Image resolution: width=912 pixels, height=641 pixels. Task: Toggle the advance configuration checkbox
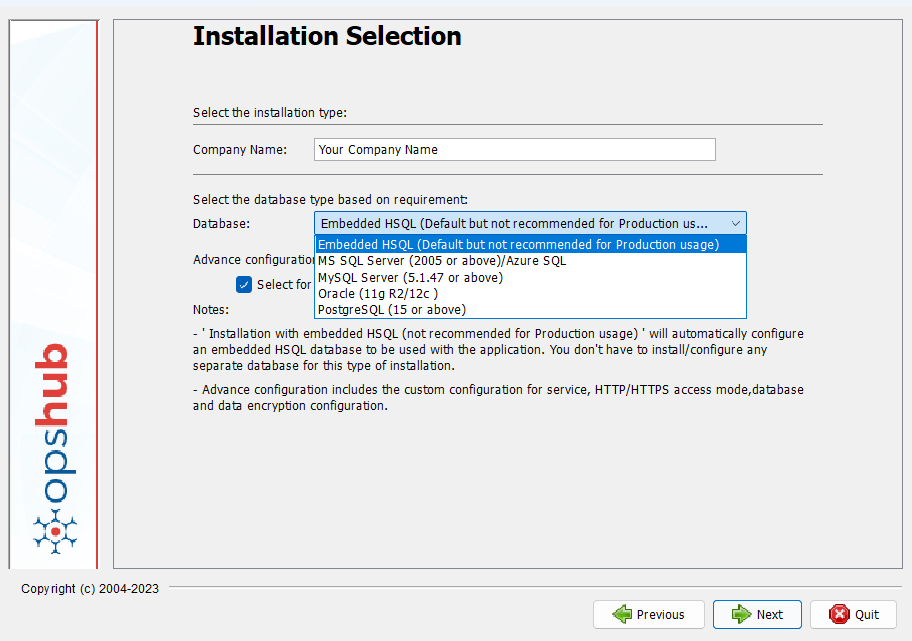[x=244, y=284]
